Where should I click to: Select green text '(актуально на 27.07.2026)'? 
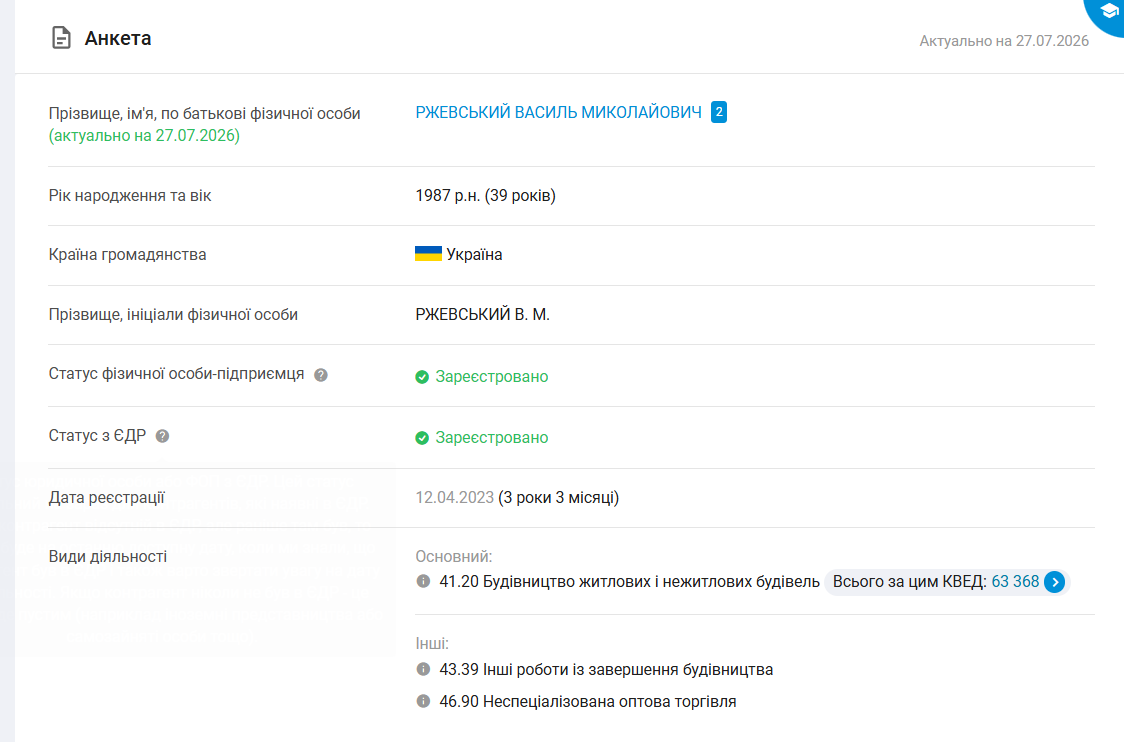click(x=144, y=135)
